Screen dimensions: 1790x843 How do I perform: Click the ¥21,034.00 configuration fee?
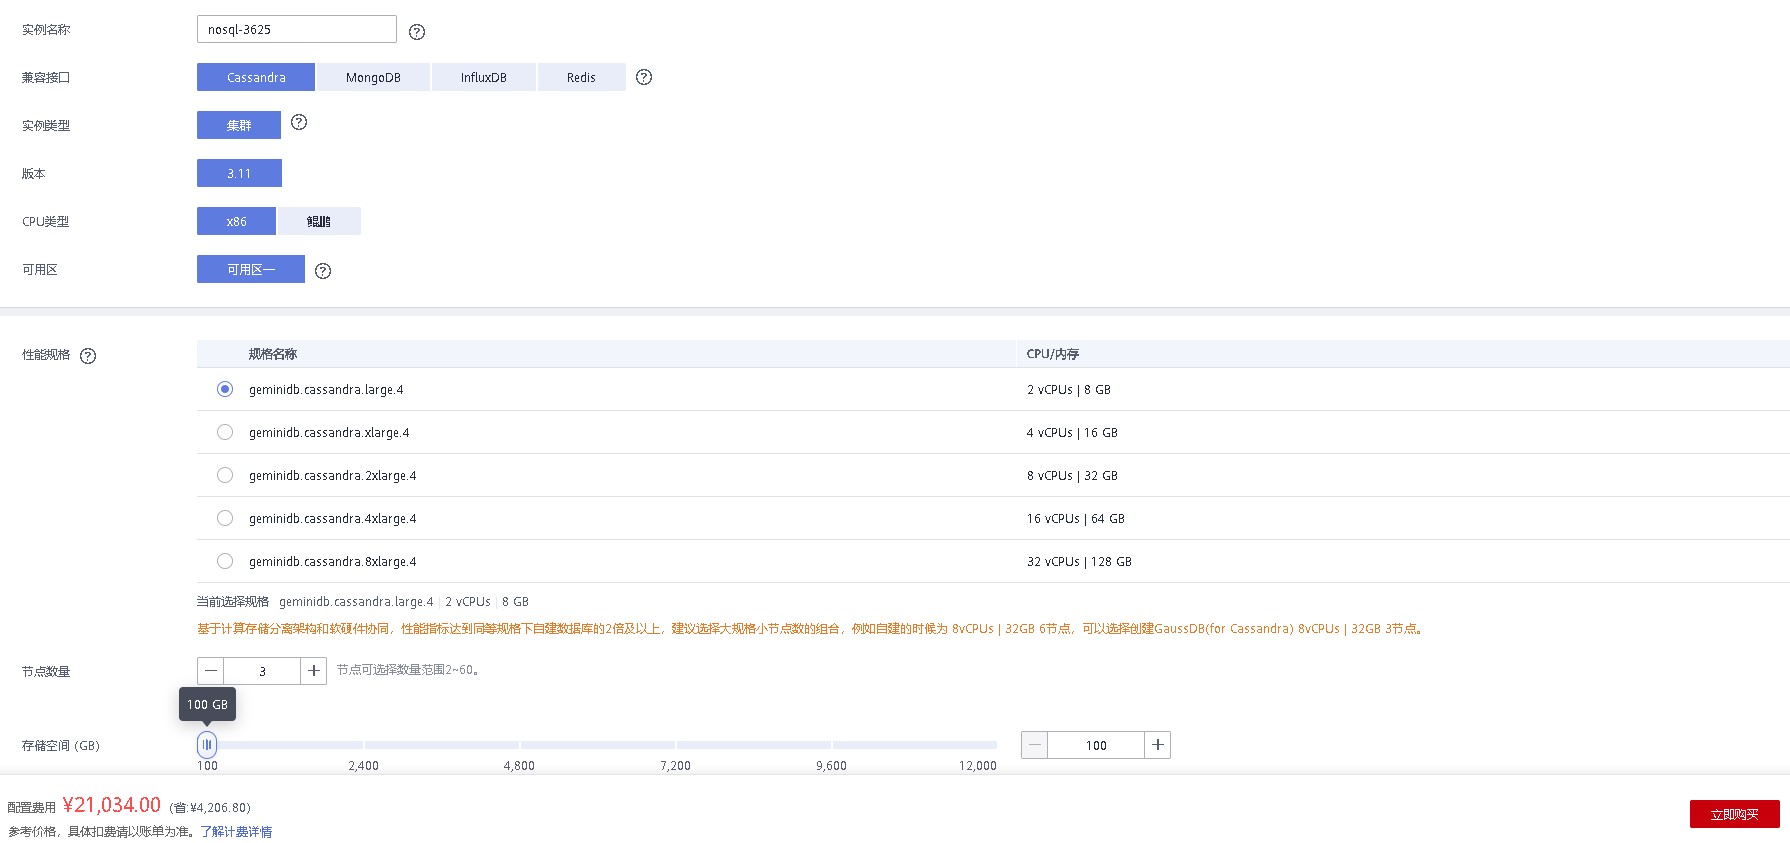[112, 805]
